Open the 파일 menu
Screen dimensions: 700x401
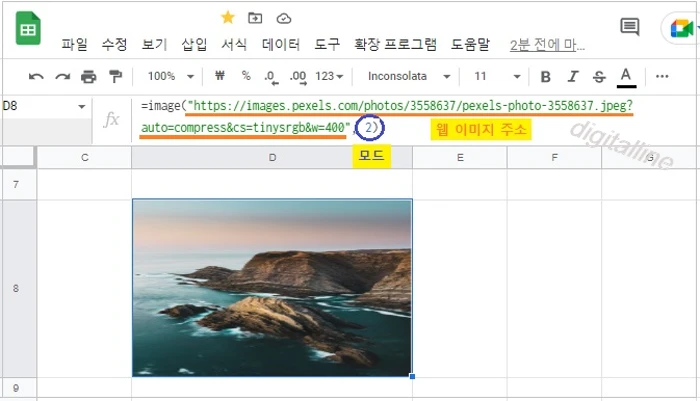(x=74, y=44)
